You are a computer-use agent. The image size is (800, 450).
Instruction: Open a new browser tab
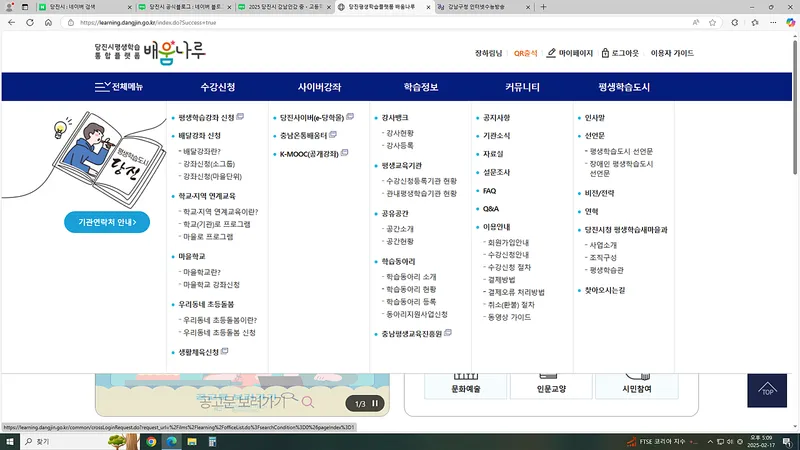tap(543, 6)
